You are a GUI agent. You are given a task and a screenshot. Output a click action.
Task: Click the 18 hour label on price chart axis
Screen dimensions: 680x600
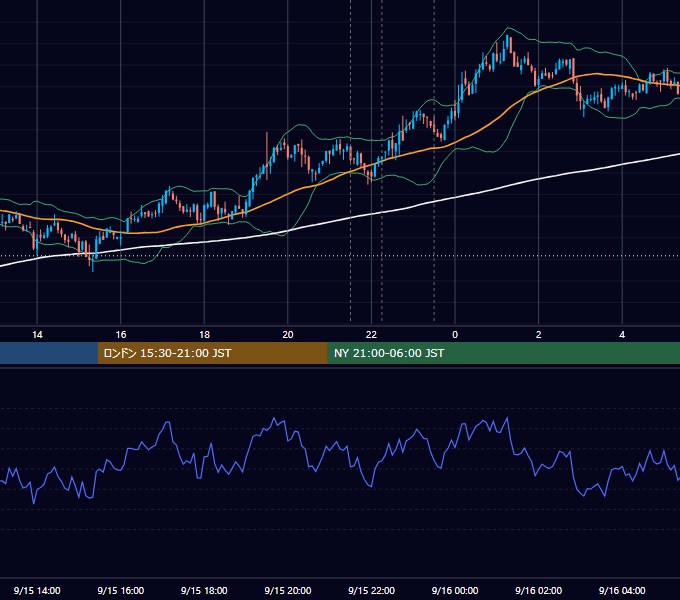click(x=204, y=335)
